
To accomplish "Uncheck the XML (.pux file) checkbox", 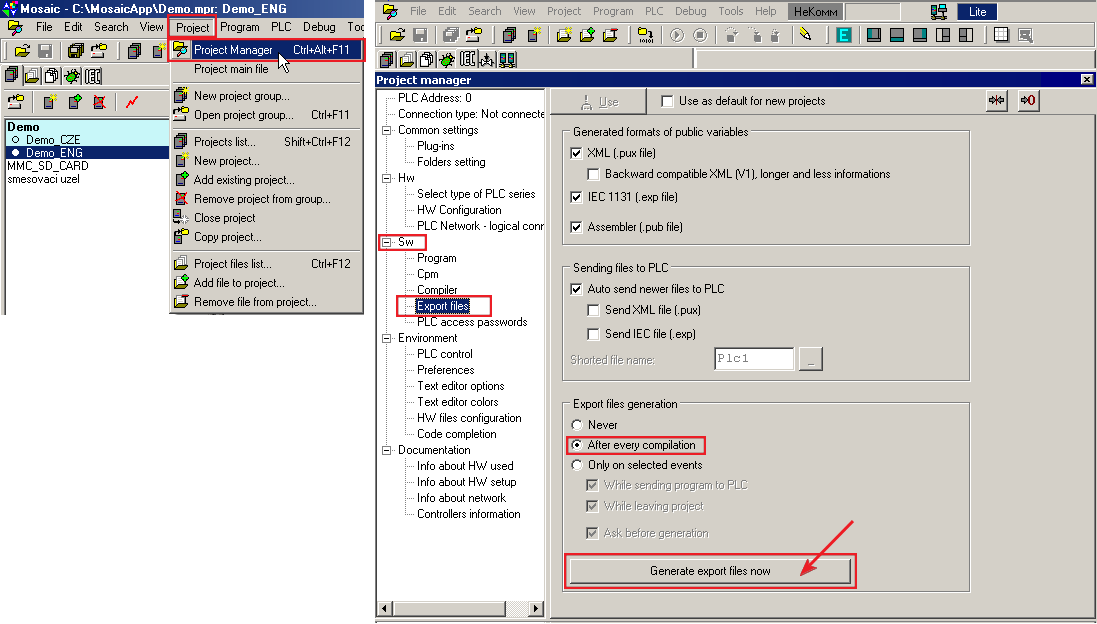I will 575,153.
